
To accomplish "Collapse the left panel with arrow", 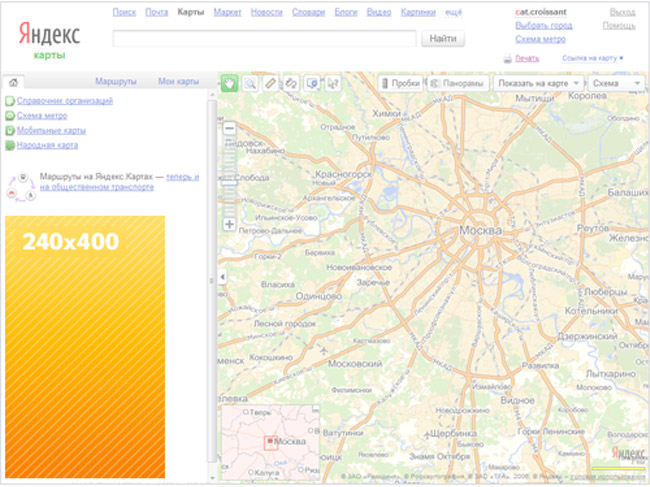I will tap(223, 276).
